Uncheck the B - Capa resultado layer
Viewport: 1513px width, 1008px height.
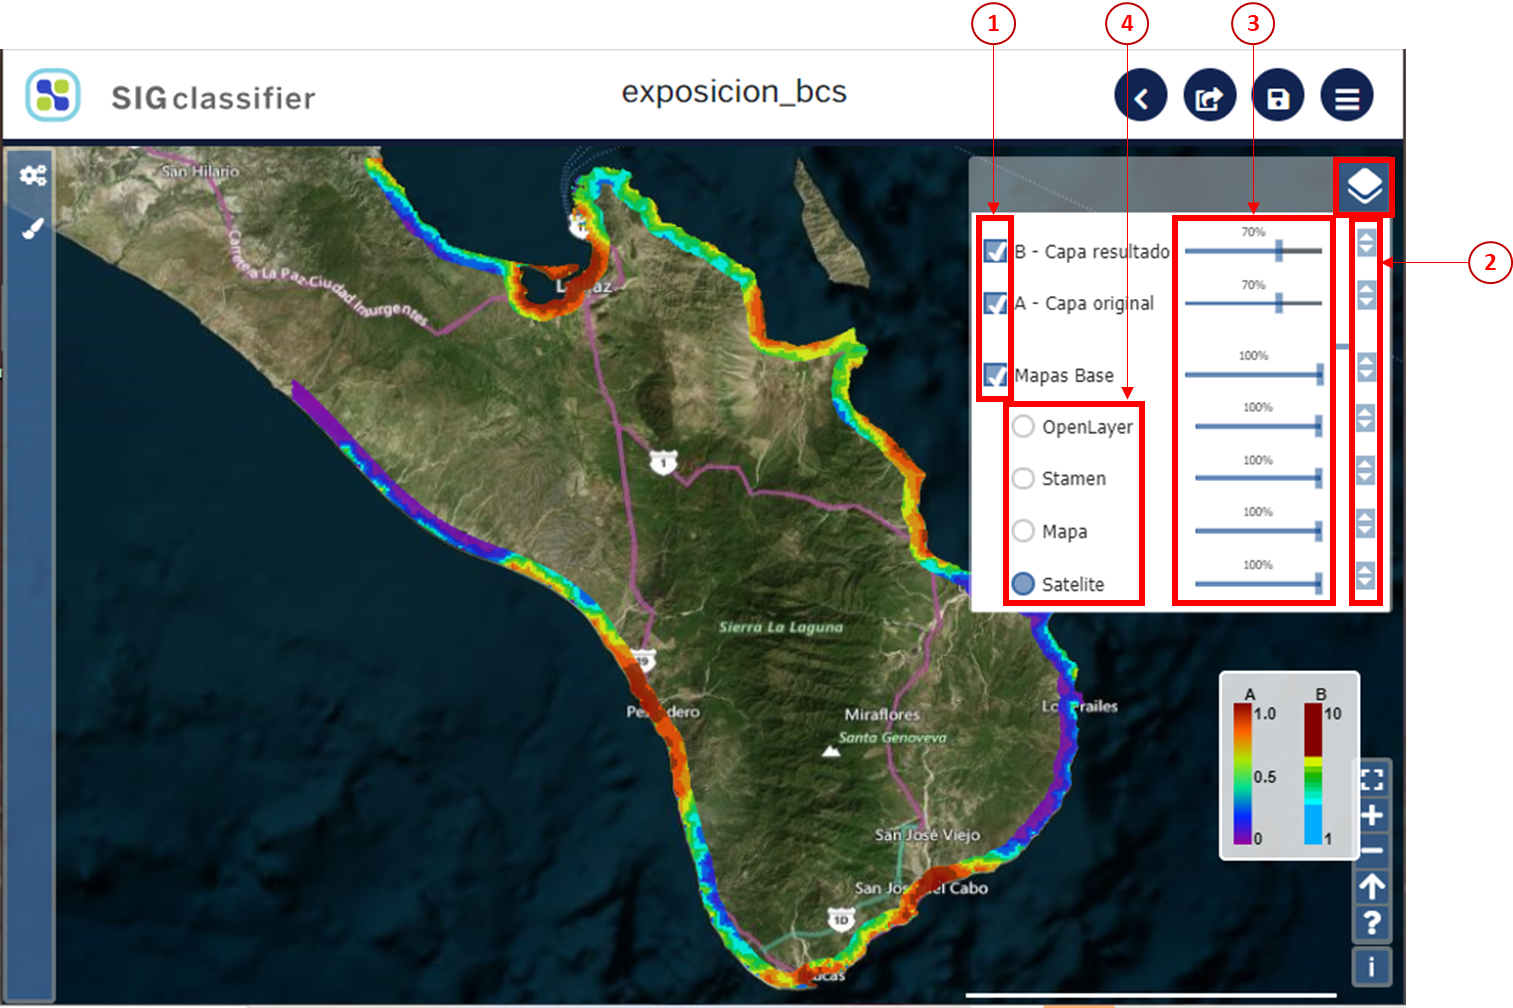click(995, 251)
